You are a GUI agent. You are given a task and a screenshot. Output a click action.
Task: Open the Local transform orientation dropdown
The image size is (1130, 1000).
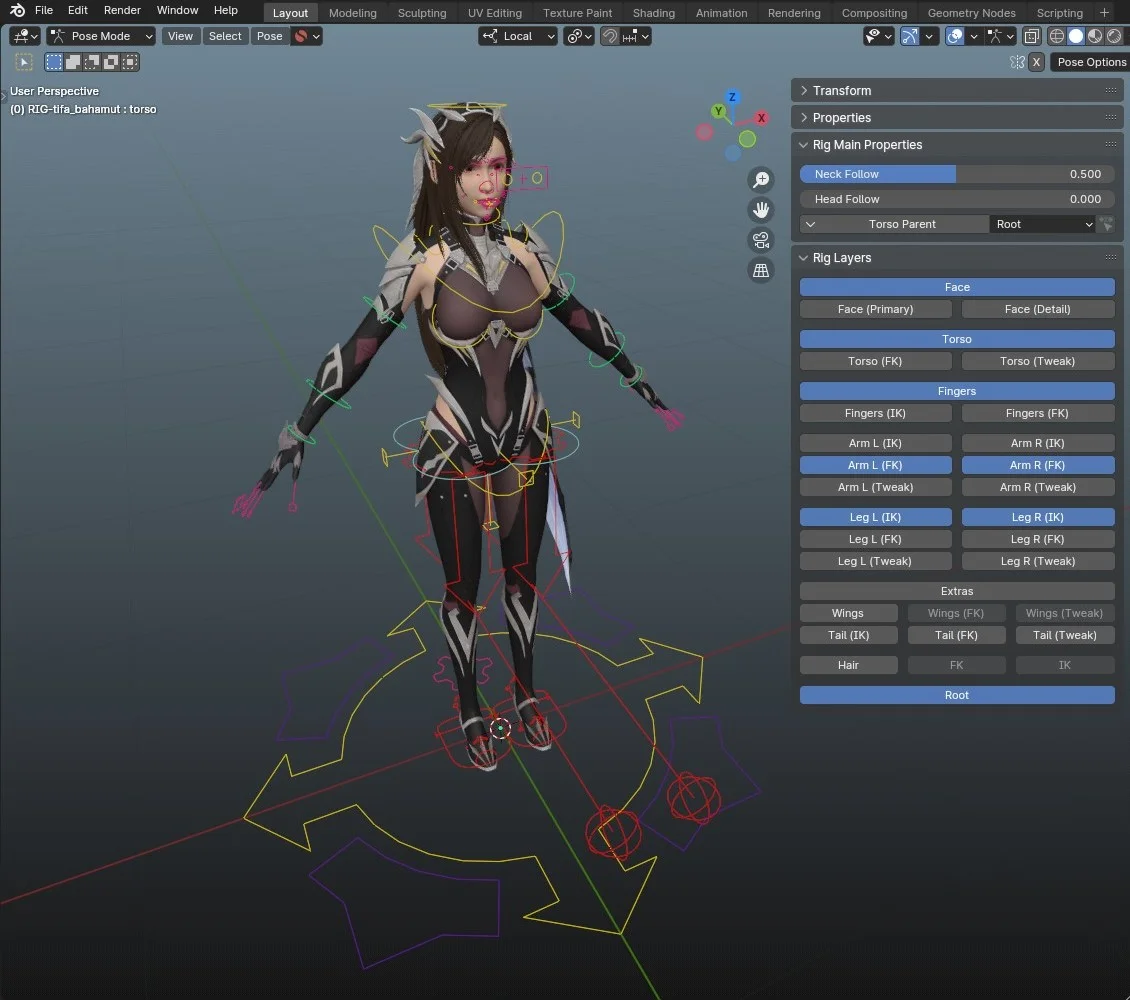(x=517, y=36)
